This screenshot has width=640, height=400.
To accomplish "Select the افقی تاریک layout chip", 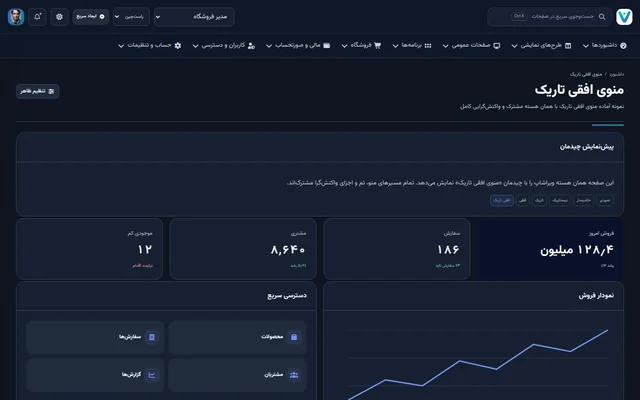I will [502, 200].
